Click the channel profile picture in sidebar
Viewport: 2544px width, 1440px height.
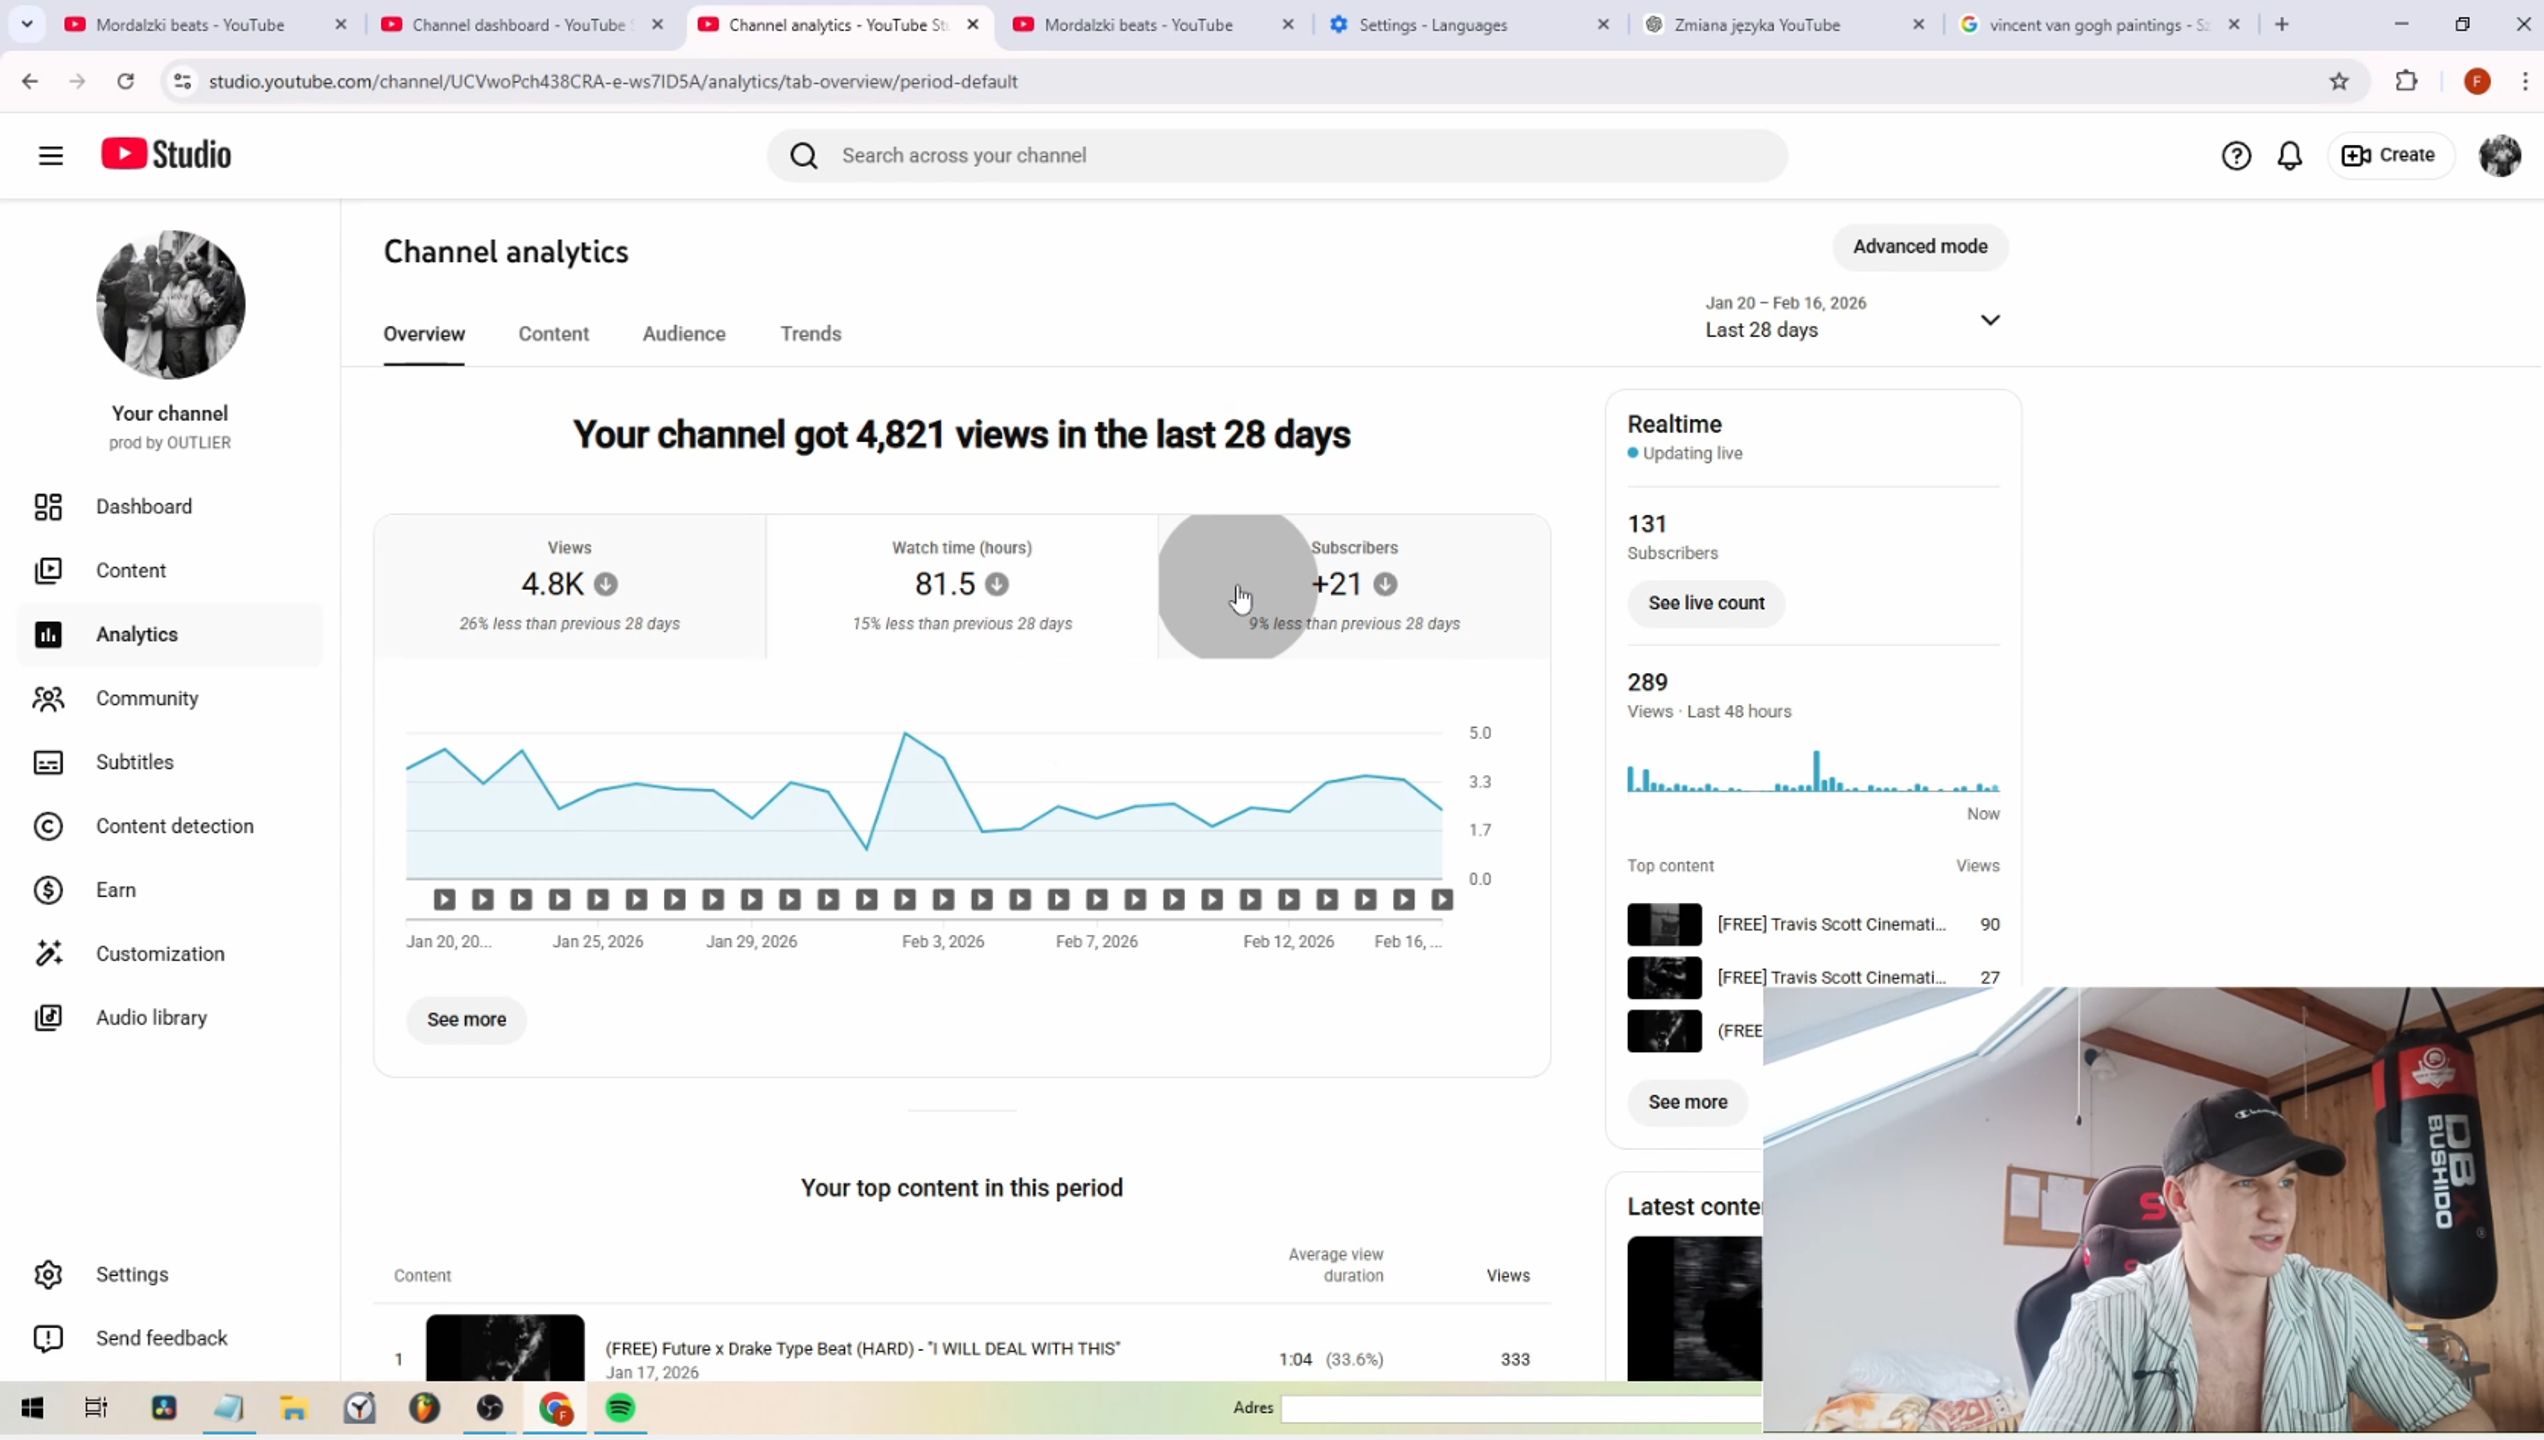170,304
